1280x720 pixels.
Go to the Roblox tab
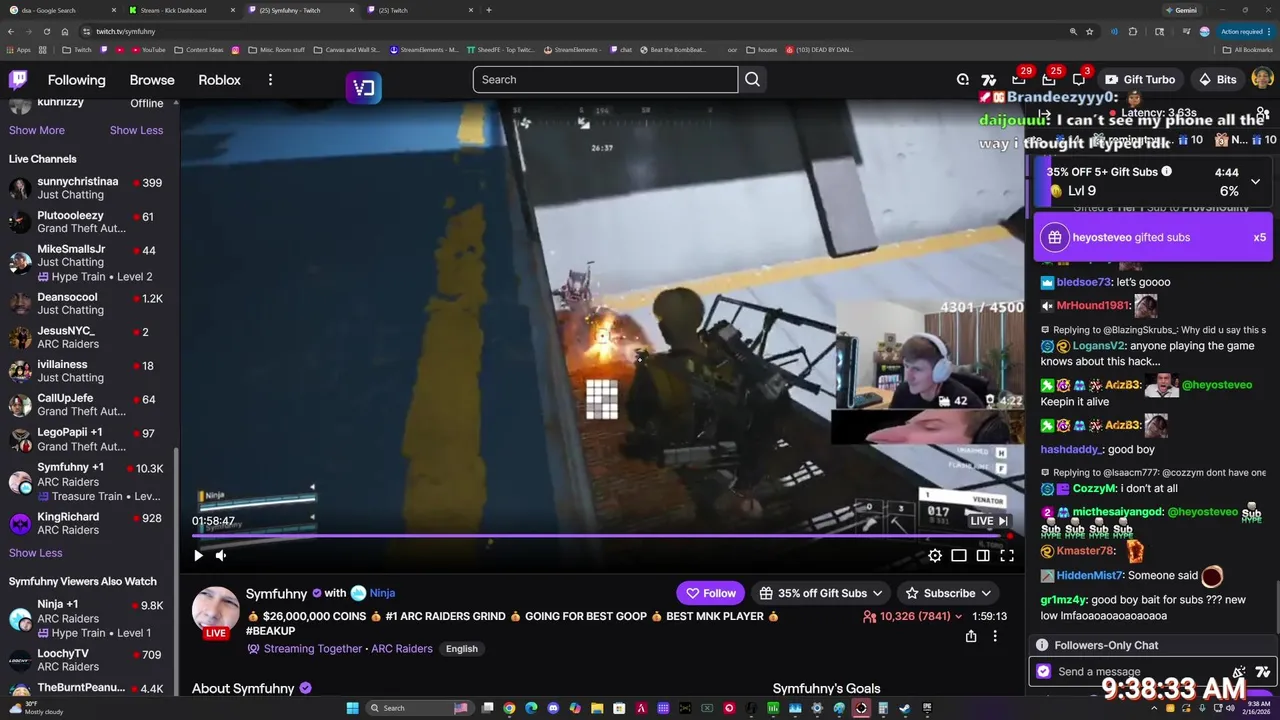(x=219, y=80)
